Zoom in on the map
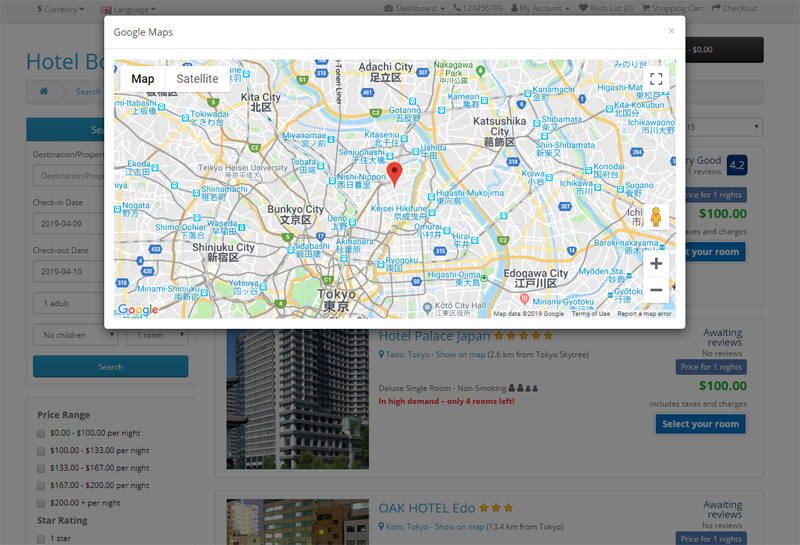Screen dimensions: 800x545 click(x=656, y=264)
